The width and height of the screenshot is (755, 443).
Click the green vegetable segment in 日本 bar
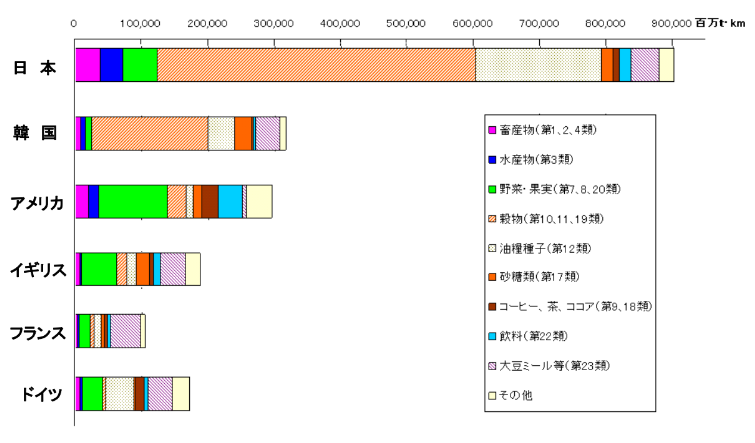point(140,65)
